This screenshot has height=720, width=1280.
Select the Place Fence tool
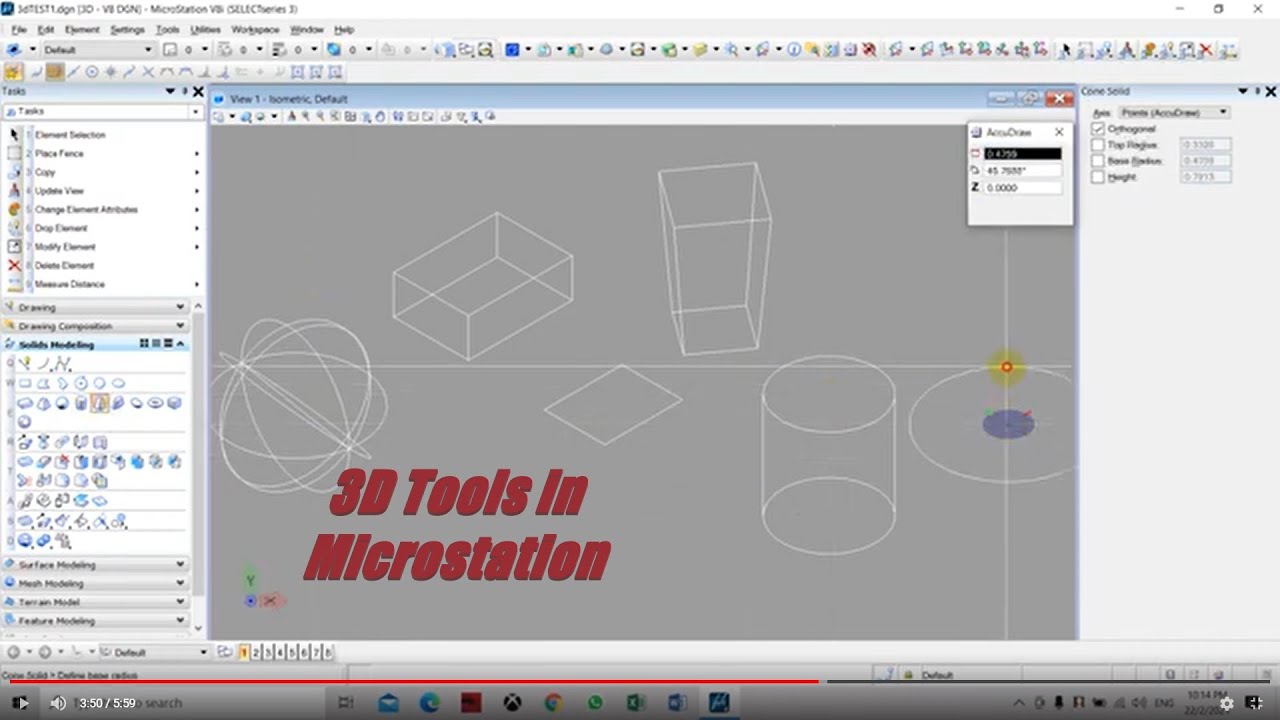pos(59,154)
